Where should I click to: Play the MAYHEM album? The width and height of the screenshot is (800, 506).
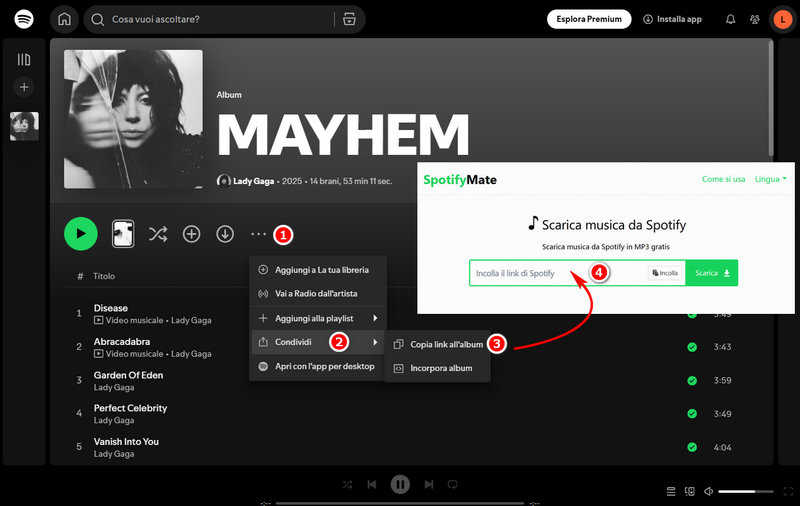click(81, 234)
